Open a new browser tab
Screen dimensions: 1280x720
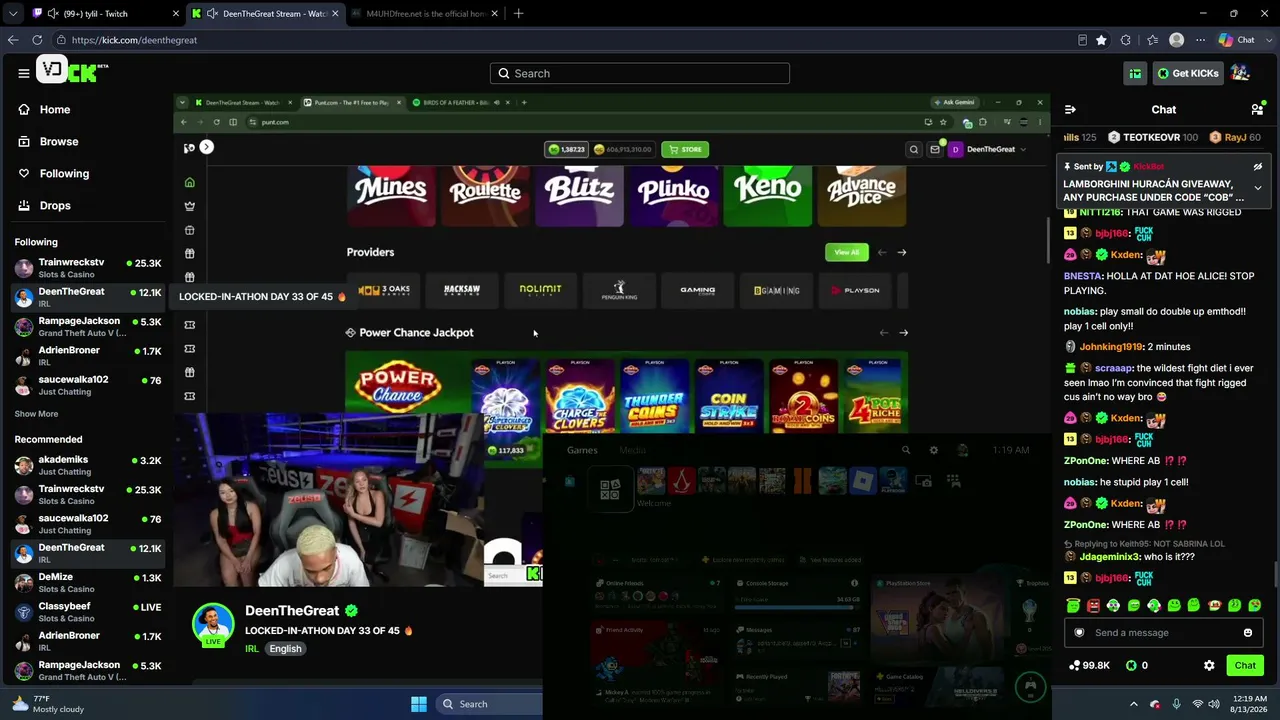click(518, 14)
